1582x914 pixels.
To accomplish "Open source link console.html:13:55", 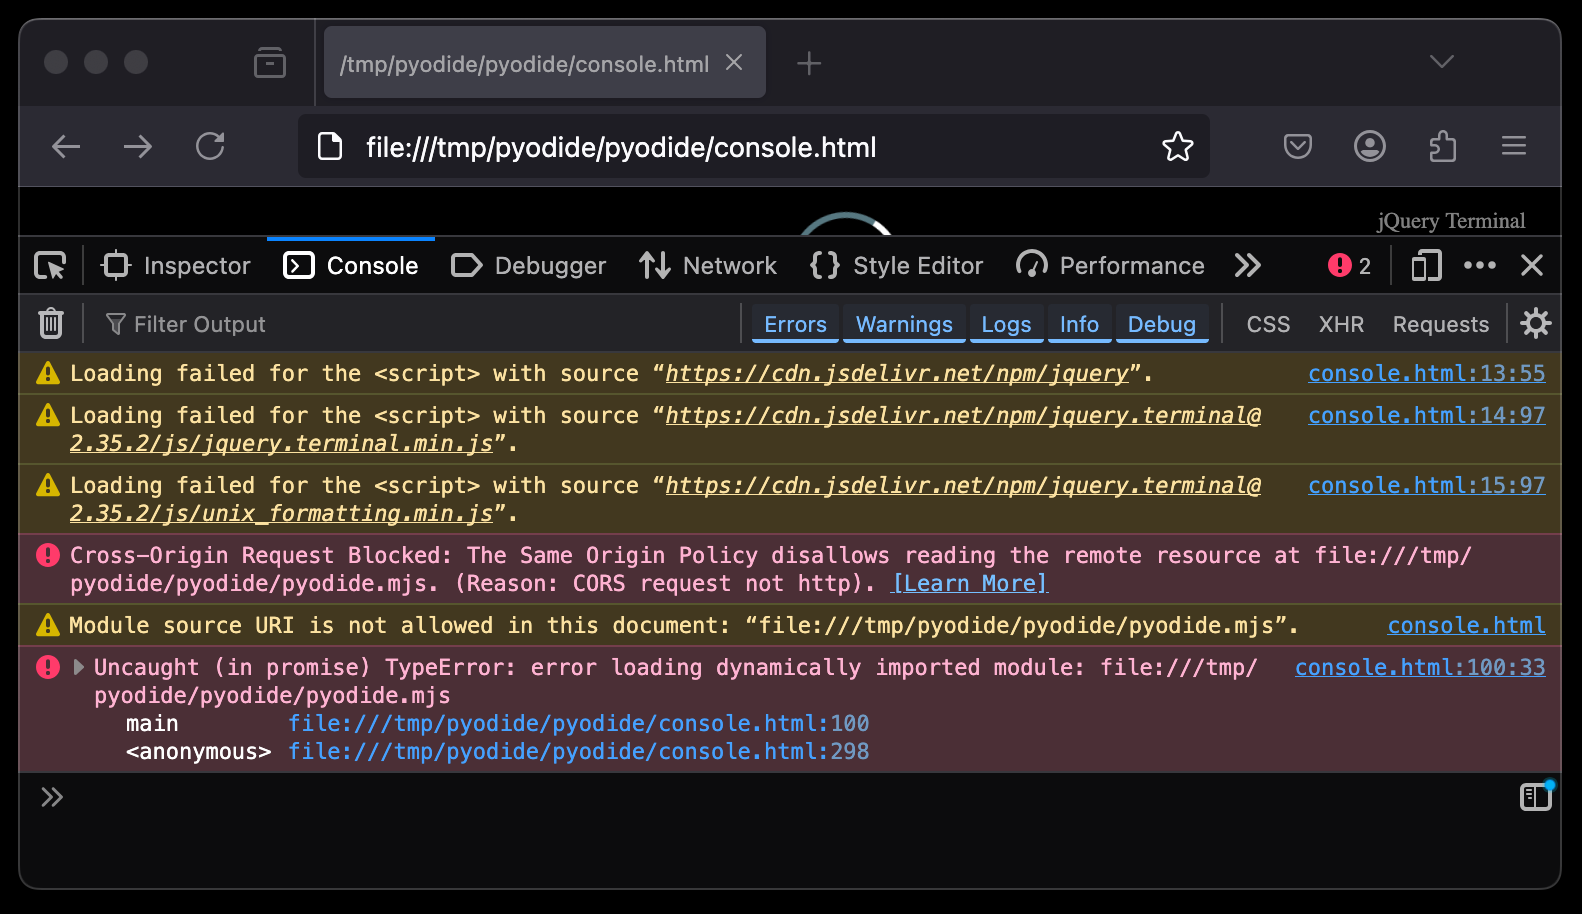I will click(1427, 373).
